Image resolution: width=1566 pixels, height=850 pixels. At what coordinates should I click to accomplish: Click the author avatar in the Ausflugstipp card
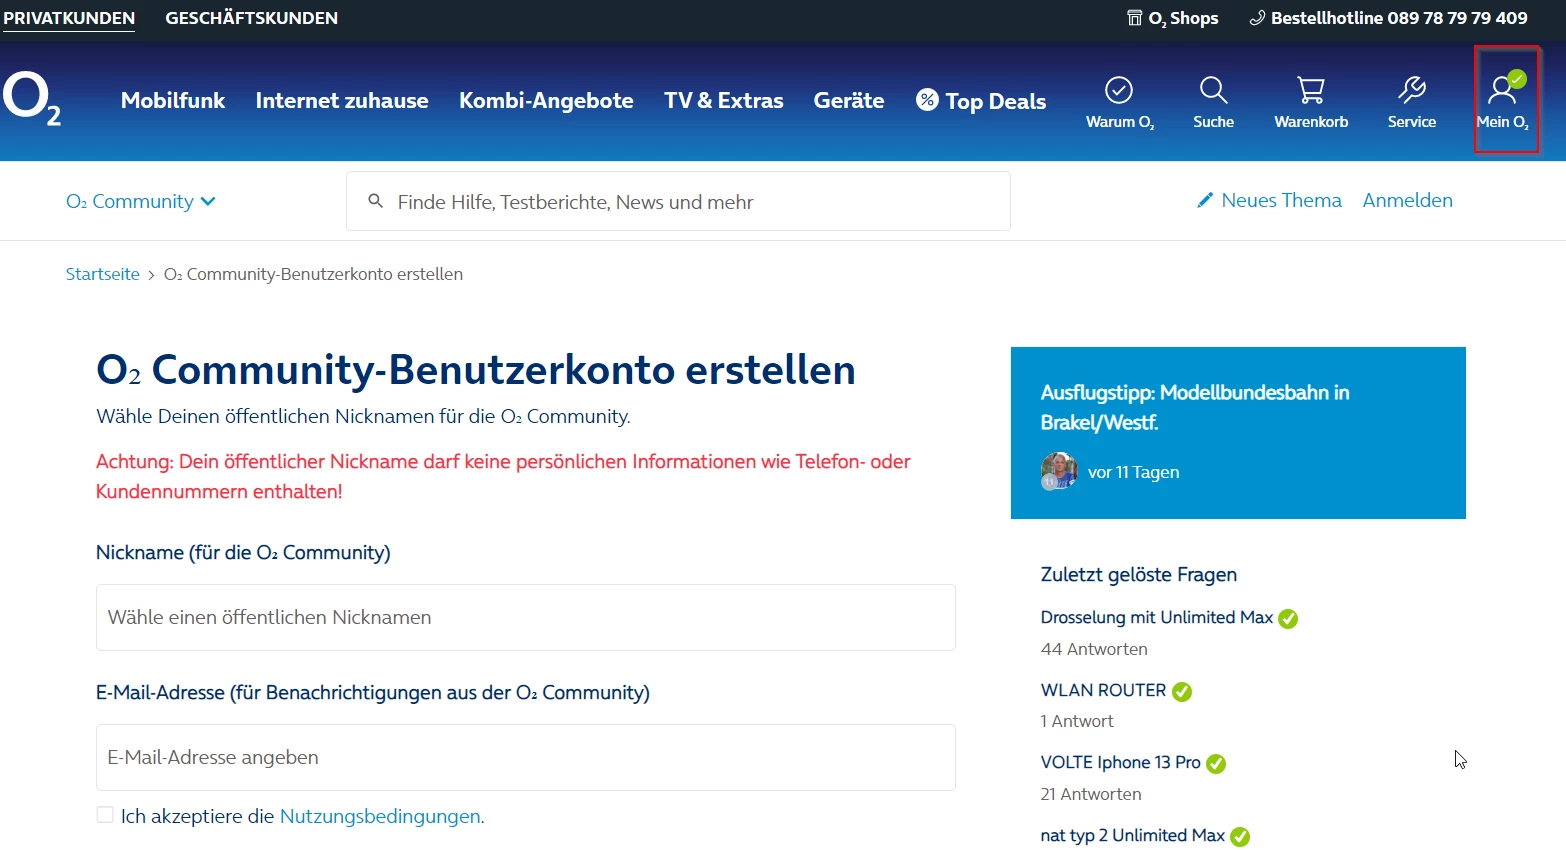[x=1059, y=471]
